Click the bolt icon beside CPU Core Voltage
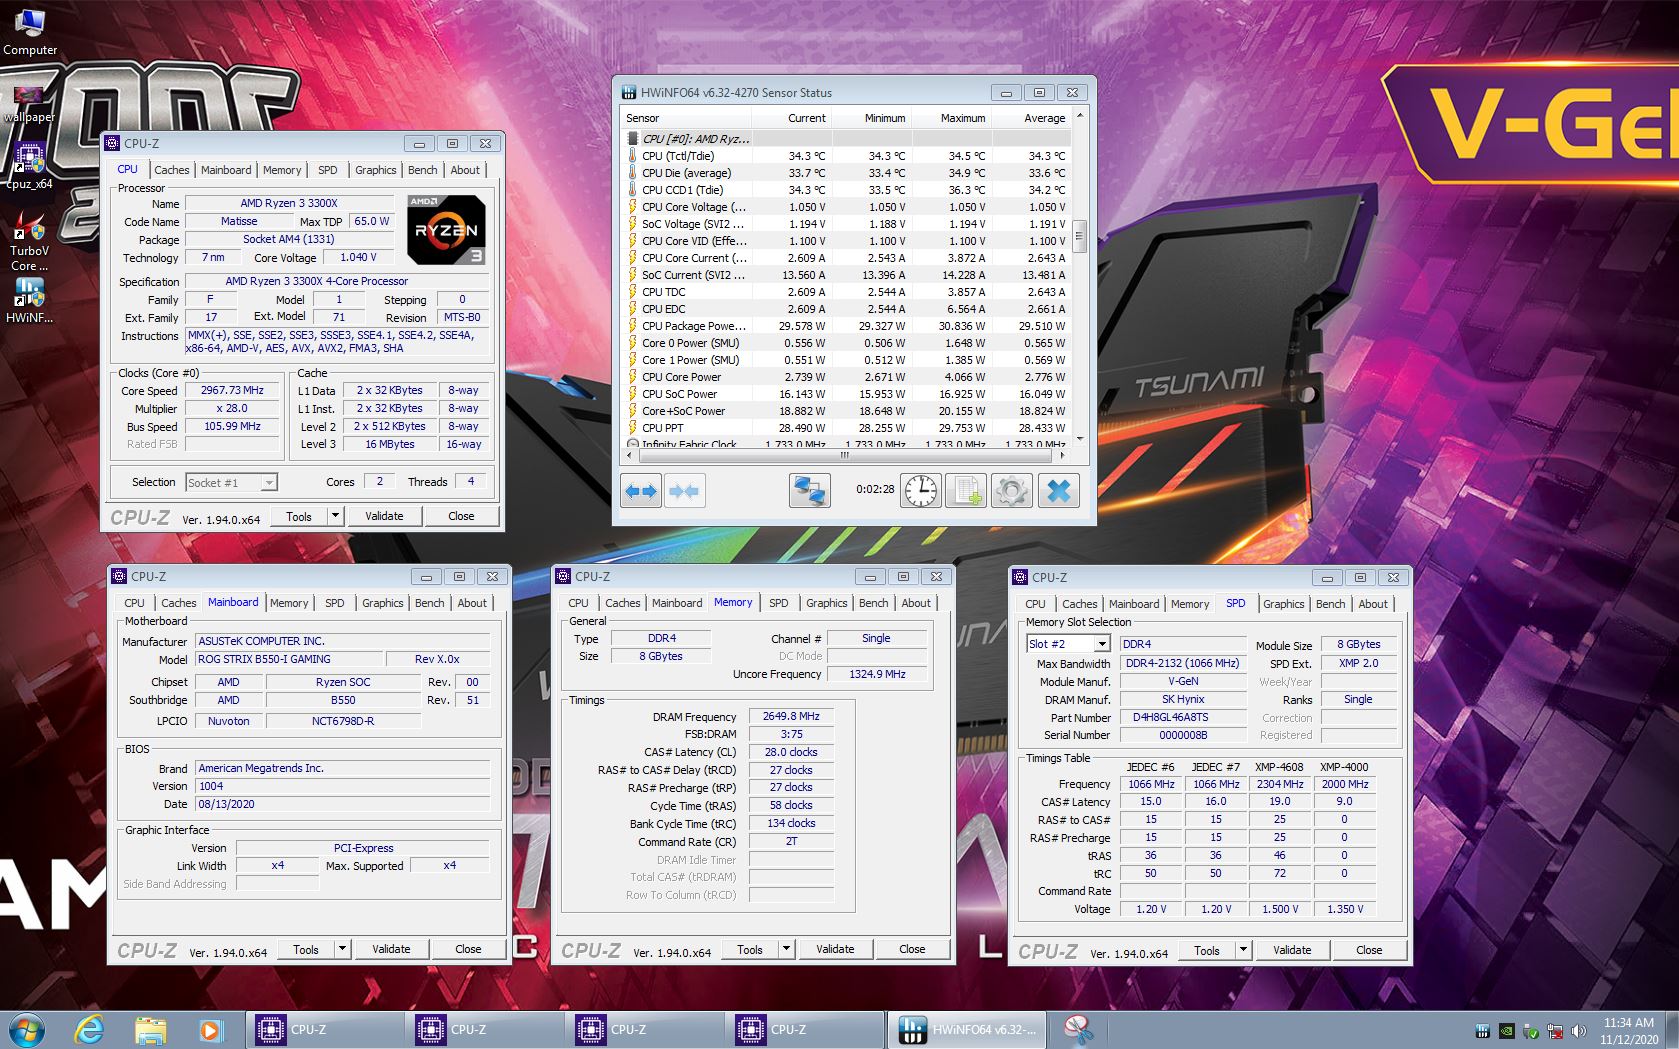1679x1049 pixels. 632,207
